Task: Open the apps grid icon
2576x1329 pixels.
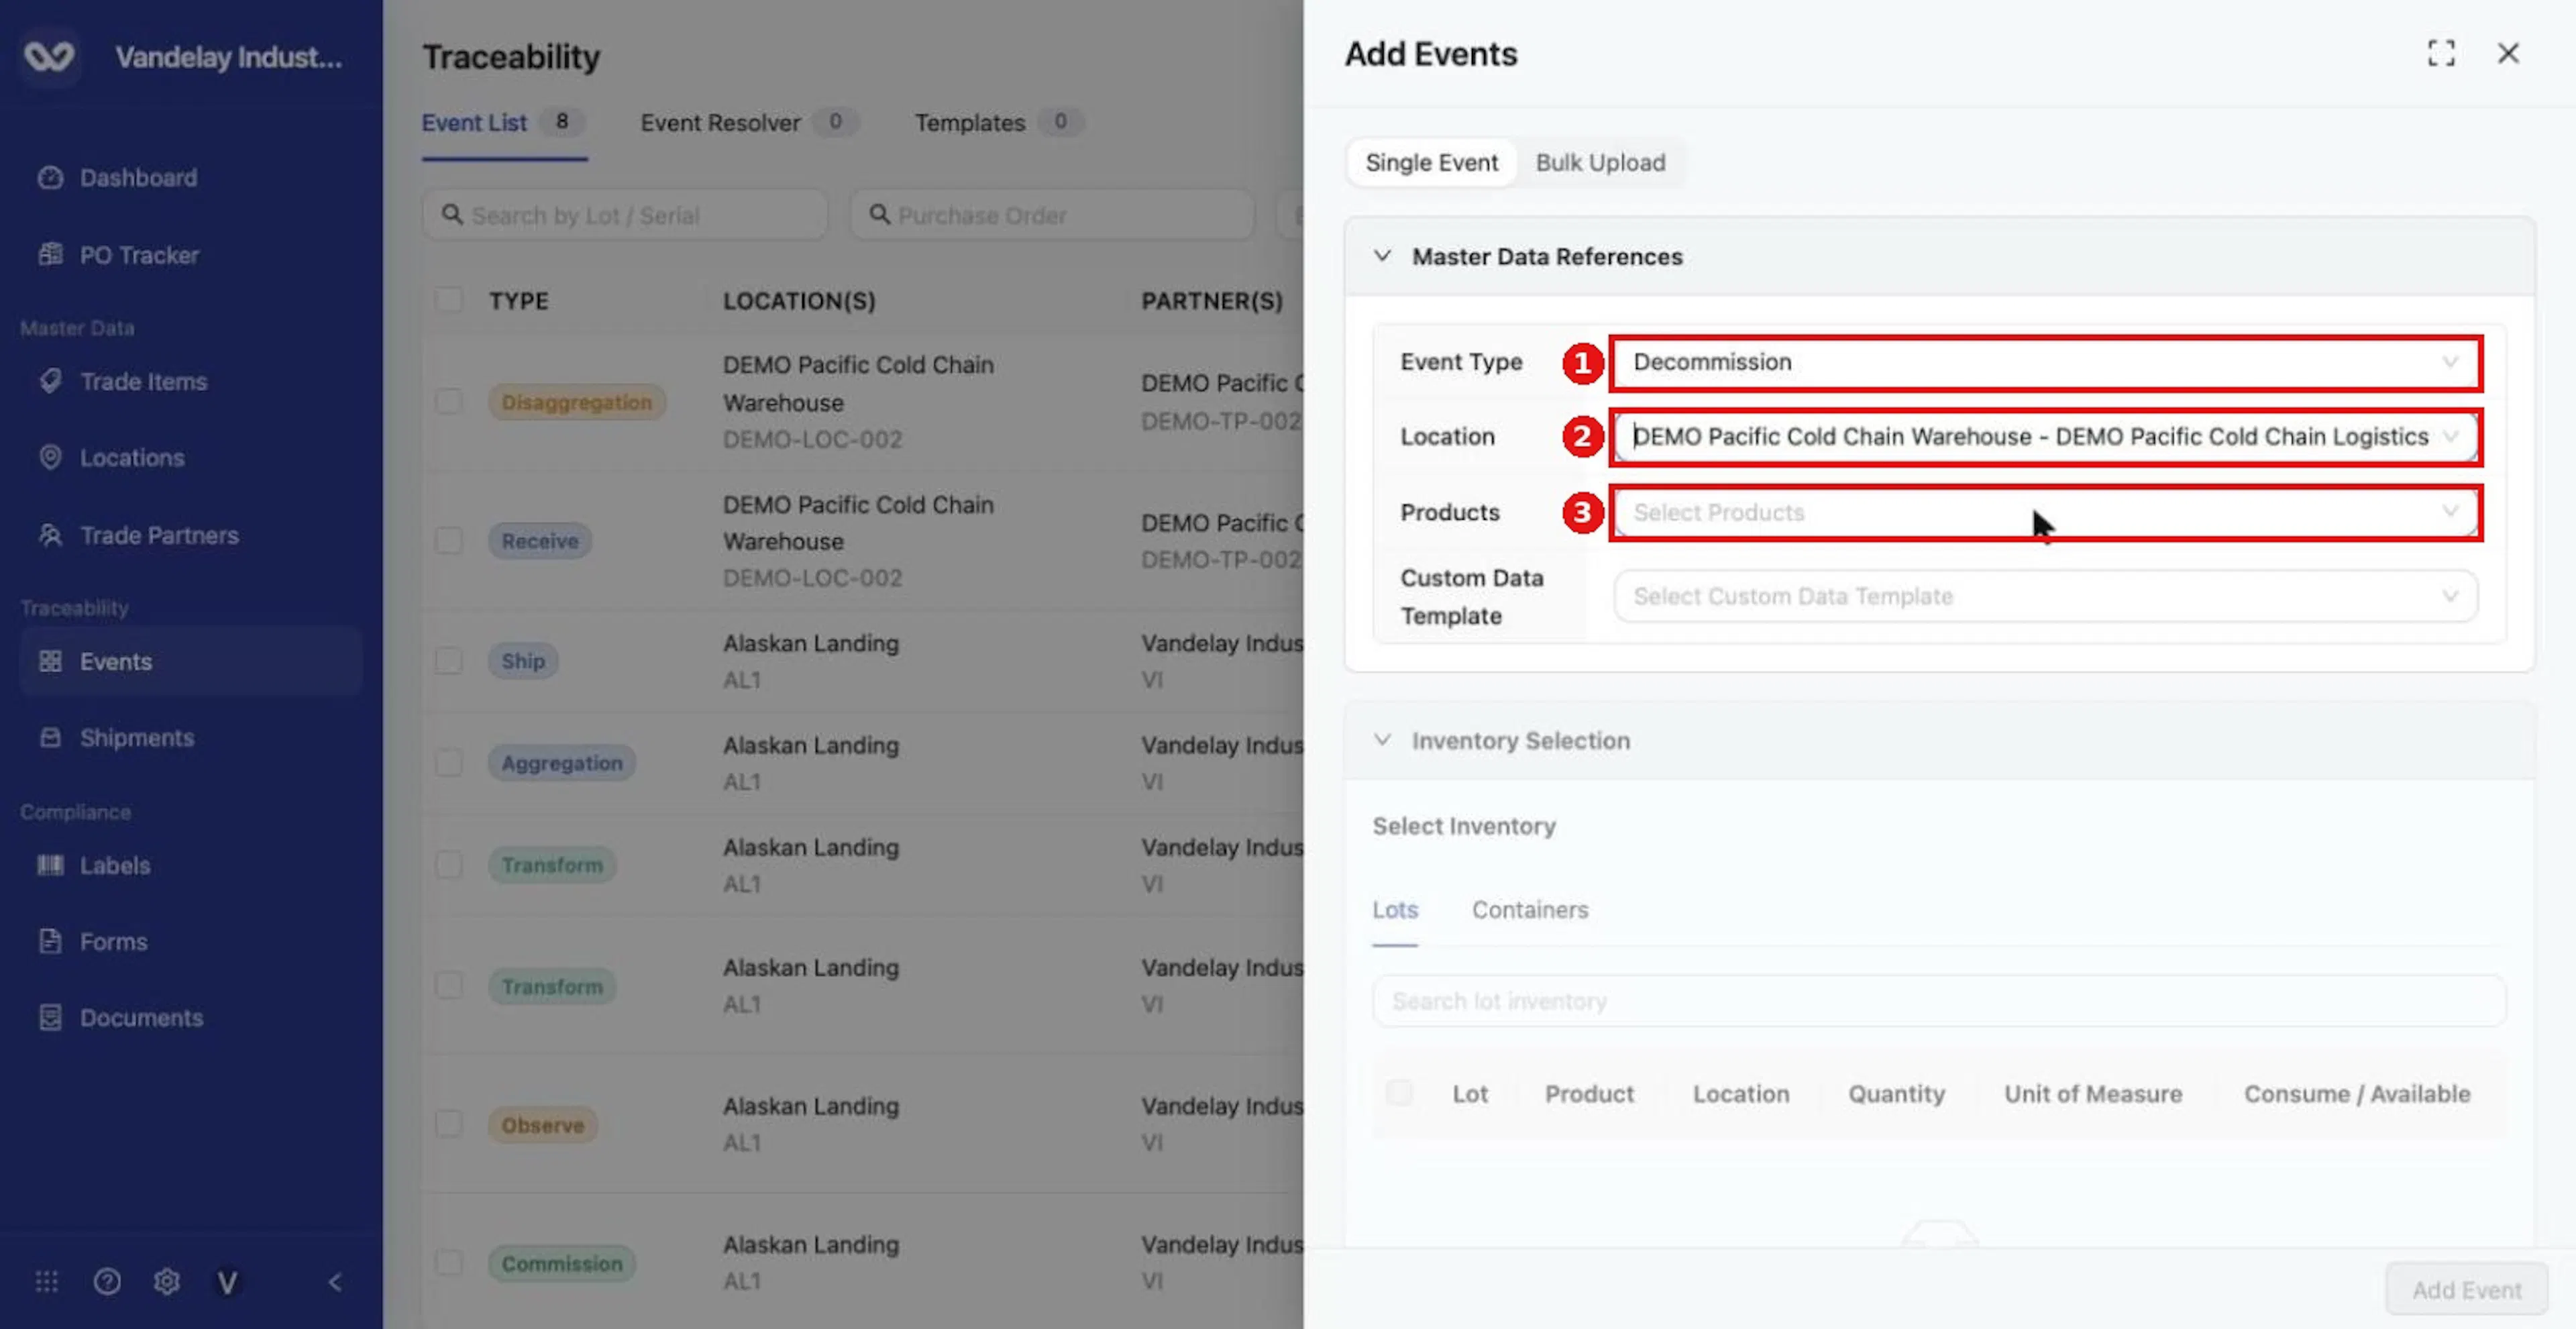Action: pyautogui.click(x=46, y=1281)
